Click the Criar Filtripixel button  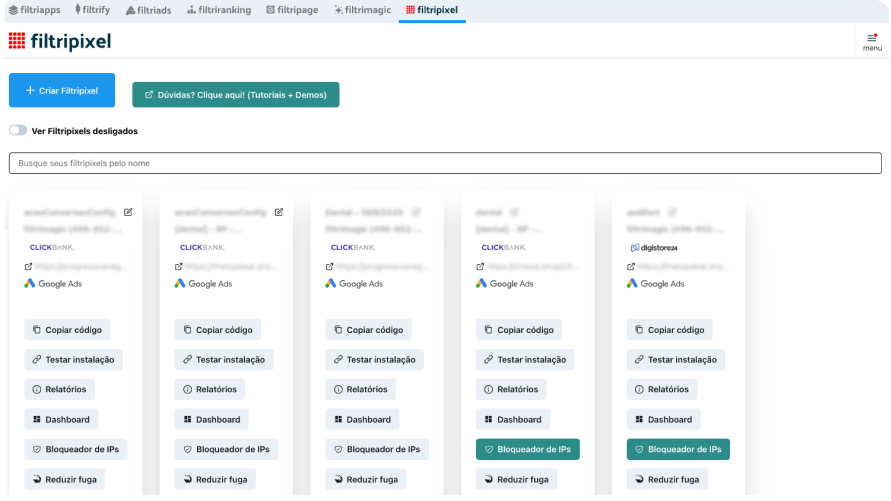62,90
